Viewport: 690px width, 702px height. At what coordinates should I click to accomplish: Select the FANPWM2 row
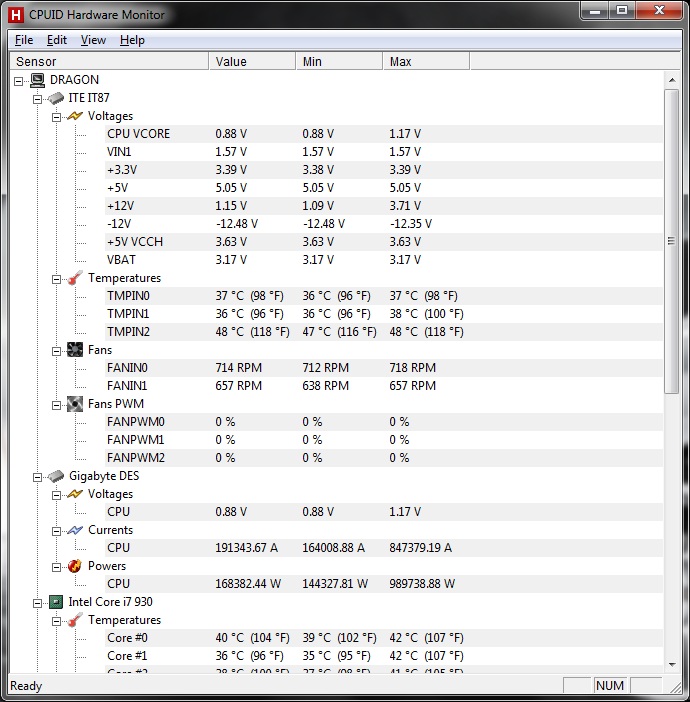coord(384,458)
